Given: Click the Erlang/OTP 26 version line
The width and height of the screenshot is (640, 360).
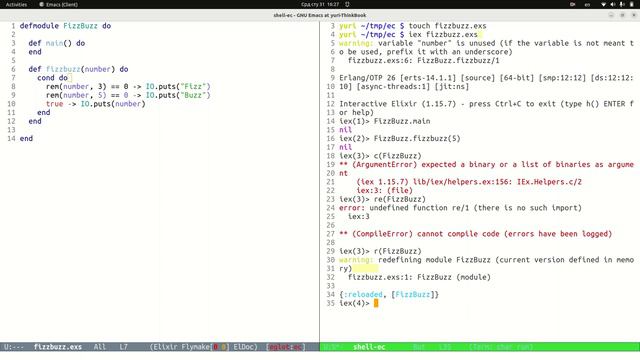Looking at the screenshot, I should [486, 78].
